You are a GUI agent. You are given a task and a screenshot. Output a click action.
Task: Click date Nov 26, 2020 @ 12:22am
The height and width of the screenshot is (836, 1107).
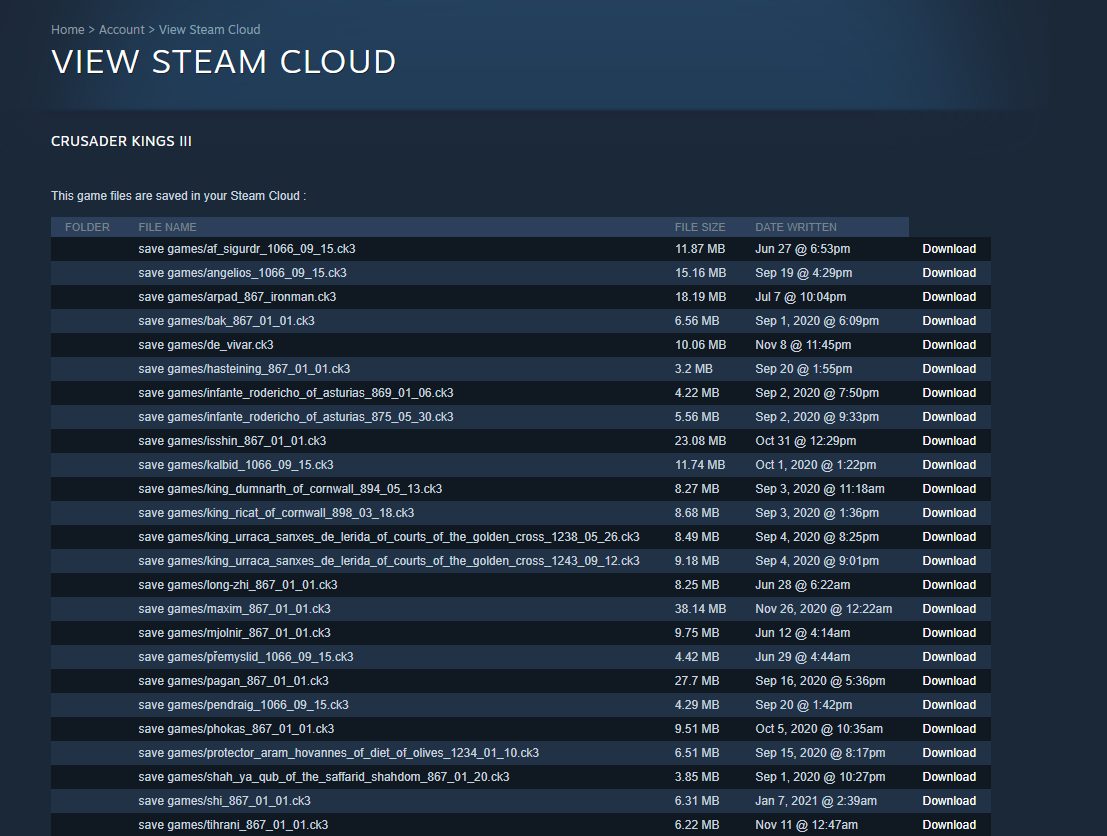point(824,609)
